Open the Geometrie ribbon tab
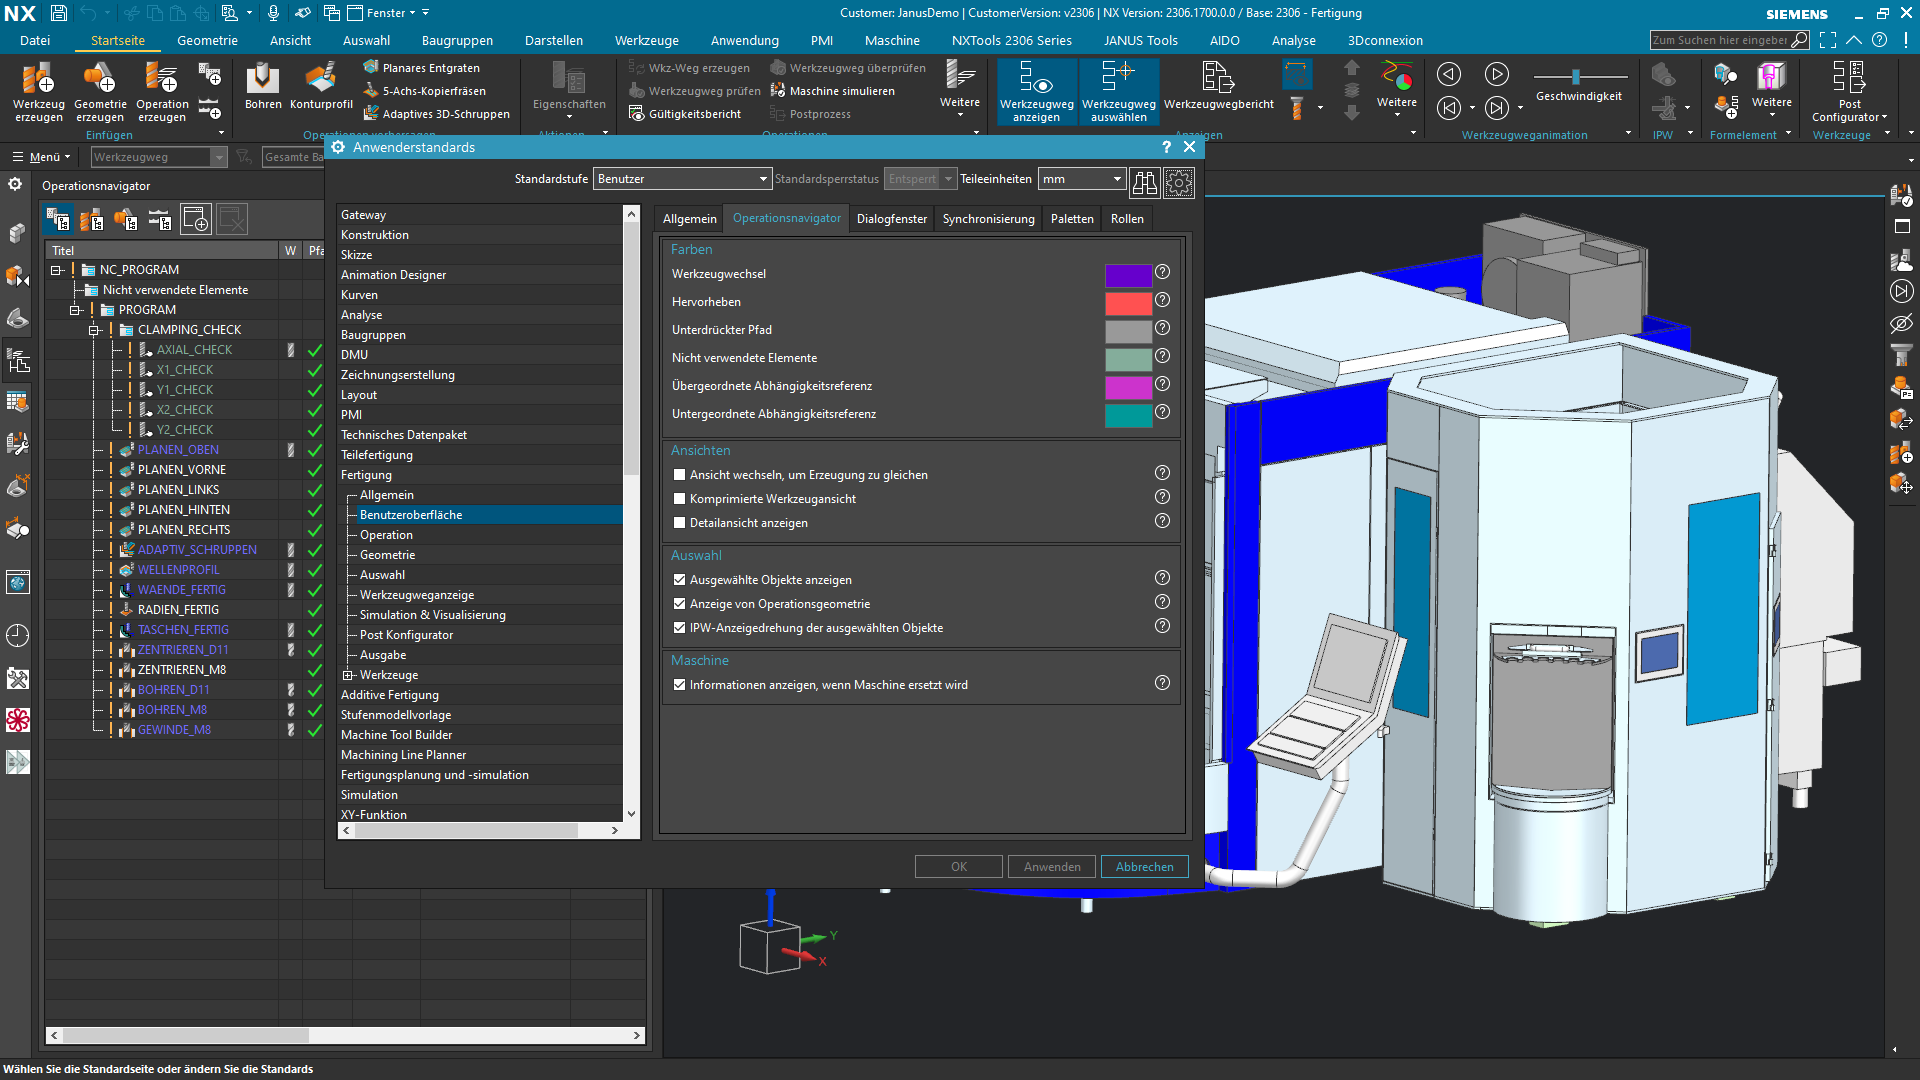 tap(207, 41)
